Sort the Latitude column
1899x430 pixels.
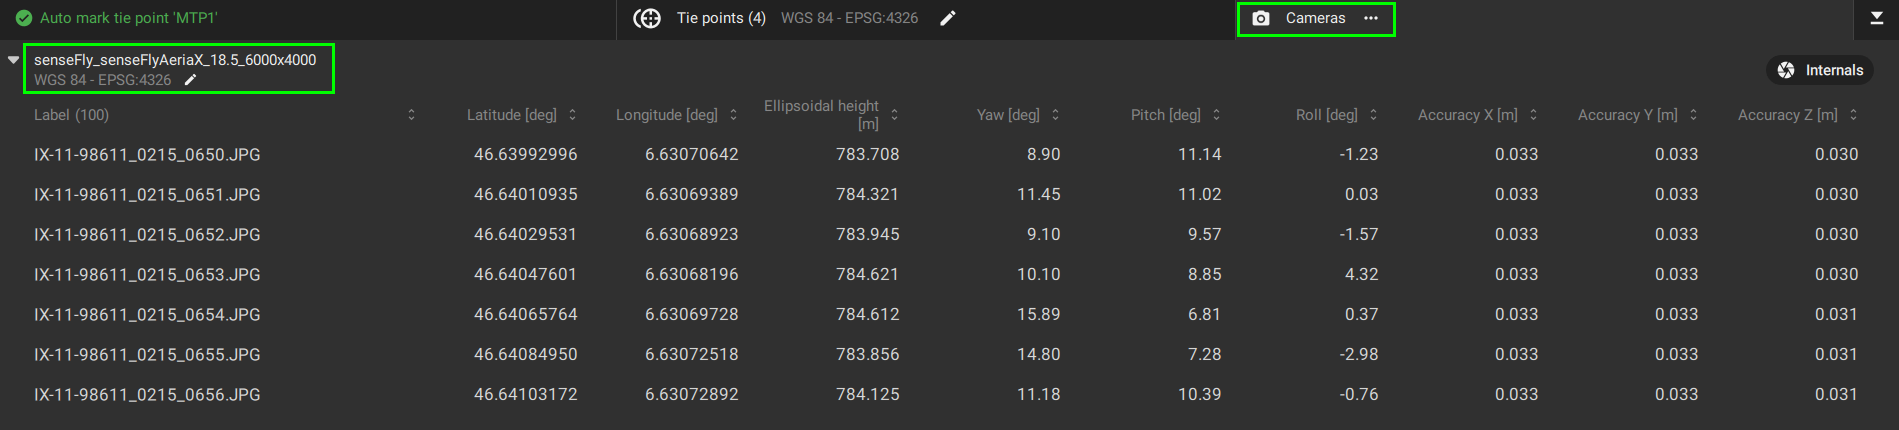click(572, 115)
